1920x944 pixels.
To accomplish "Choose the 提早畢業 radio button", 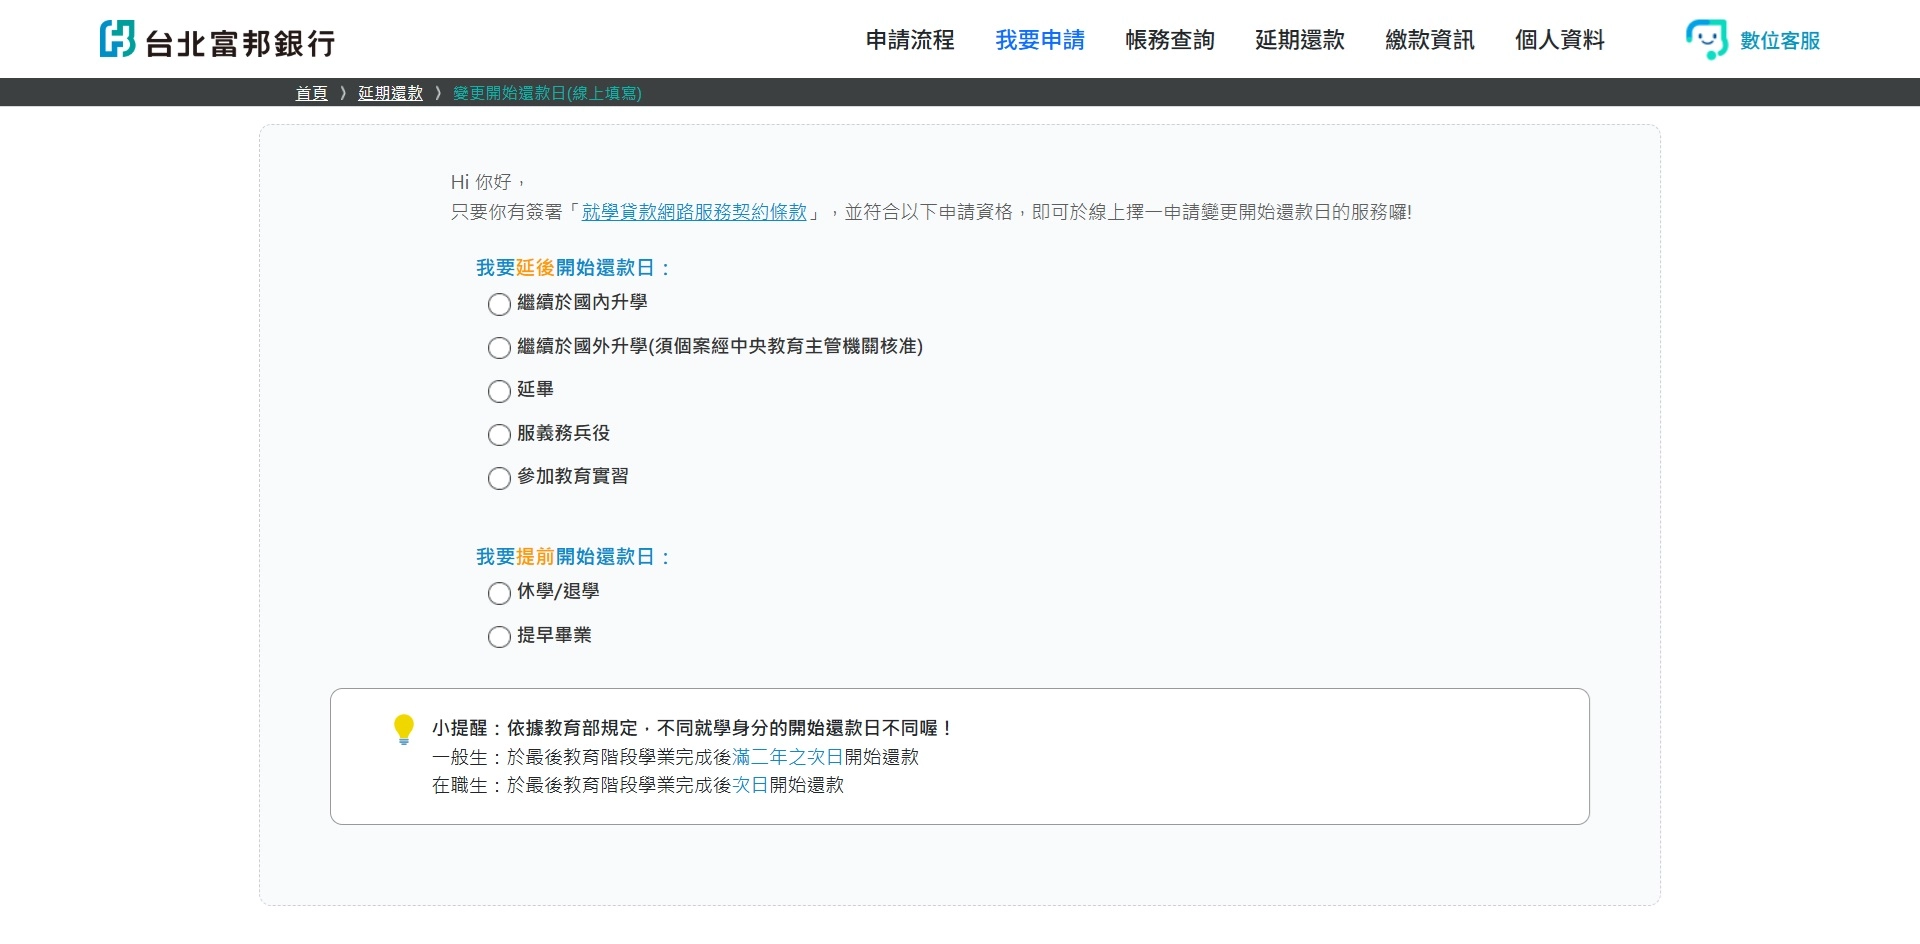I will click(499, 637).
